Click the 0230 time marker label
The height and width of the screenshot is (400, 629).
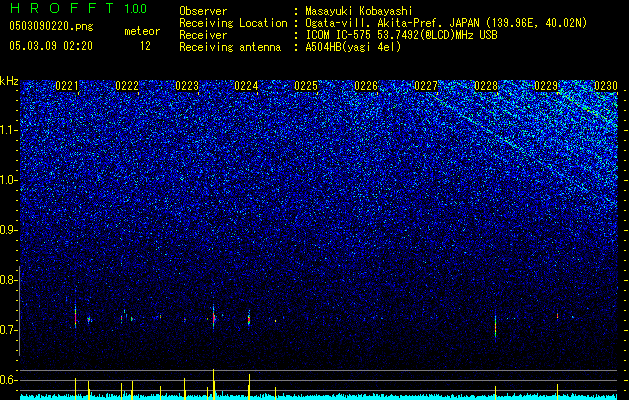606,86
